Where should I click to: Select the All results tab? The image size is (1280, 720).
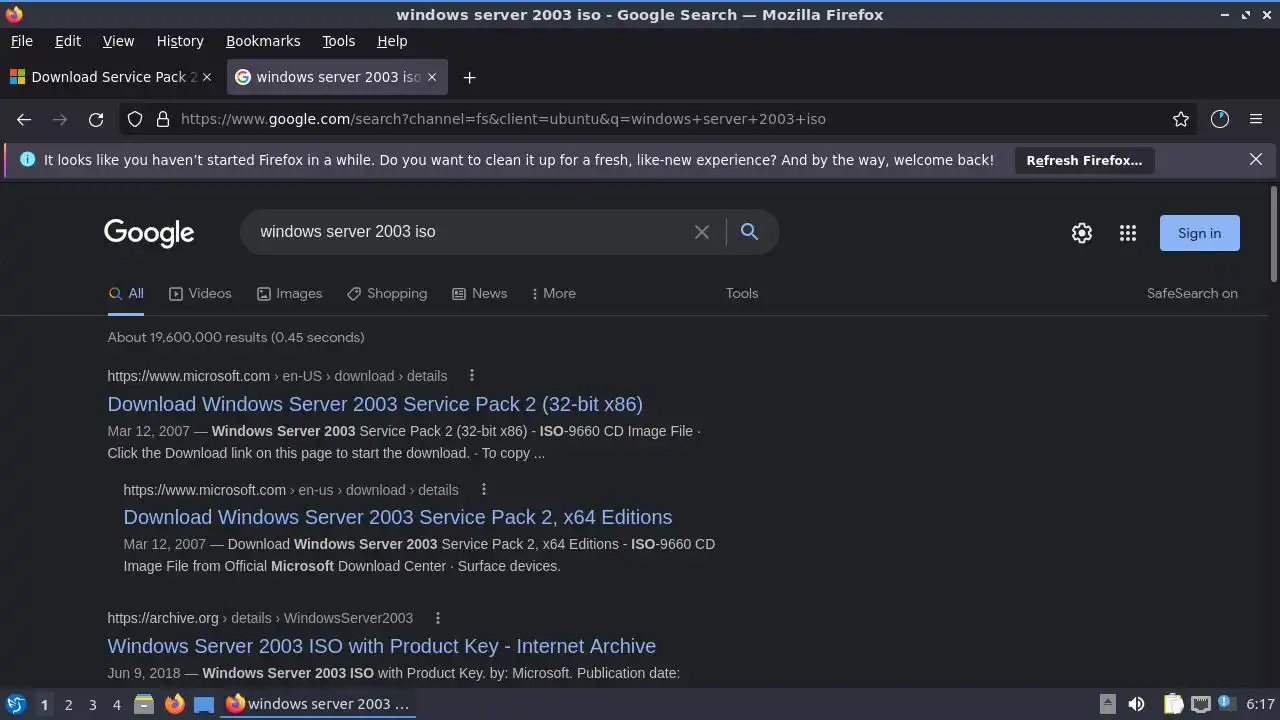click(126, 293)
